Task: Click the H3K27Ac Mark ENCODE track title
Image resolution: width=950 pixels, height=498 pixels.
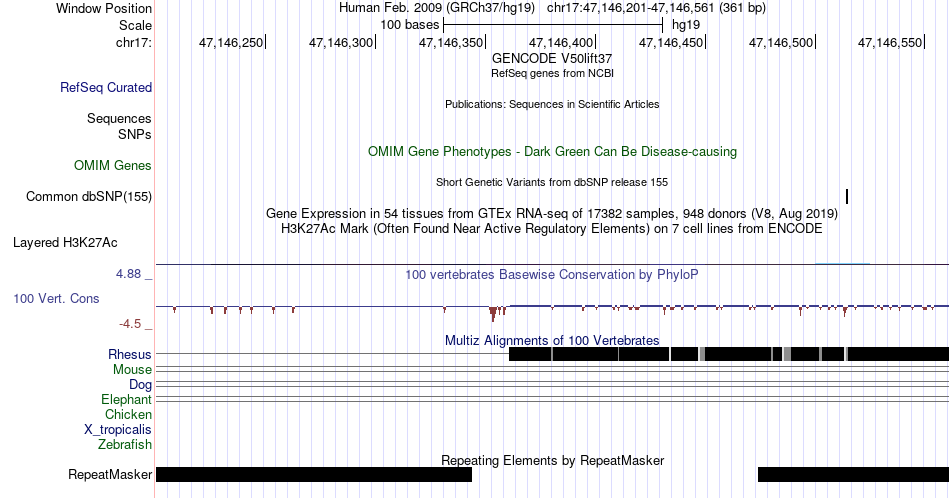Action: [x=552, y=229]
